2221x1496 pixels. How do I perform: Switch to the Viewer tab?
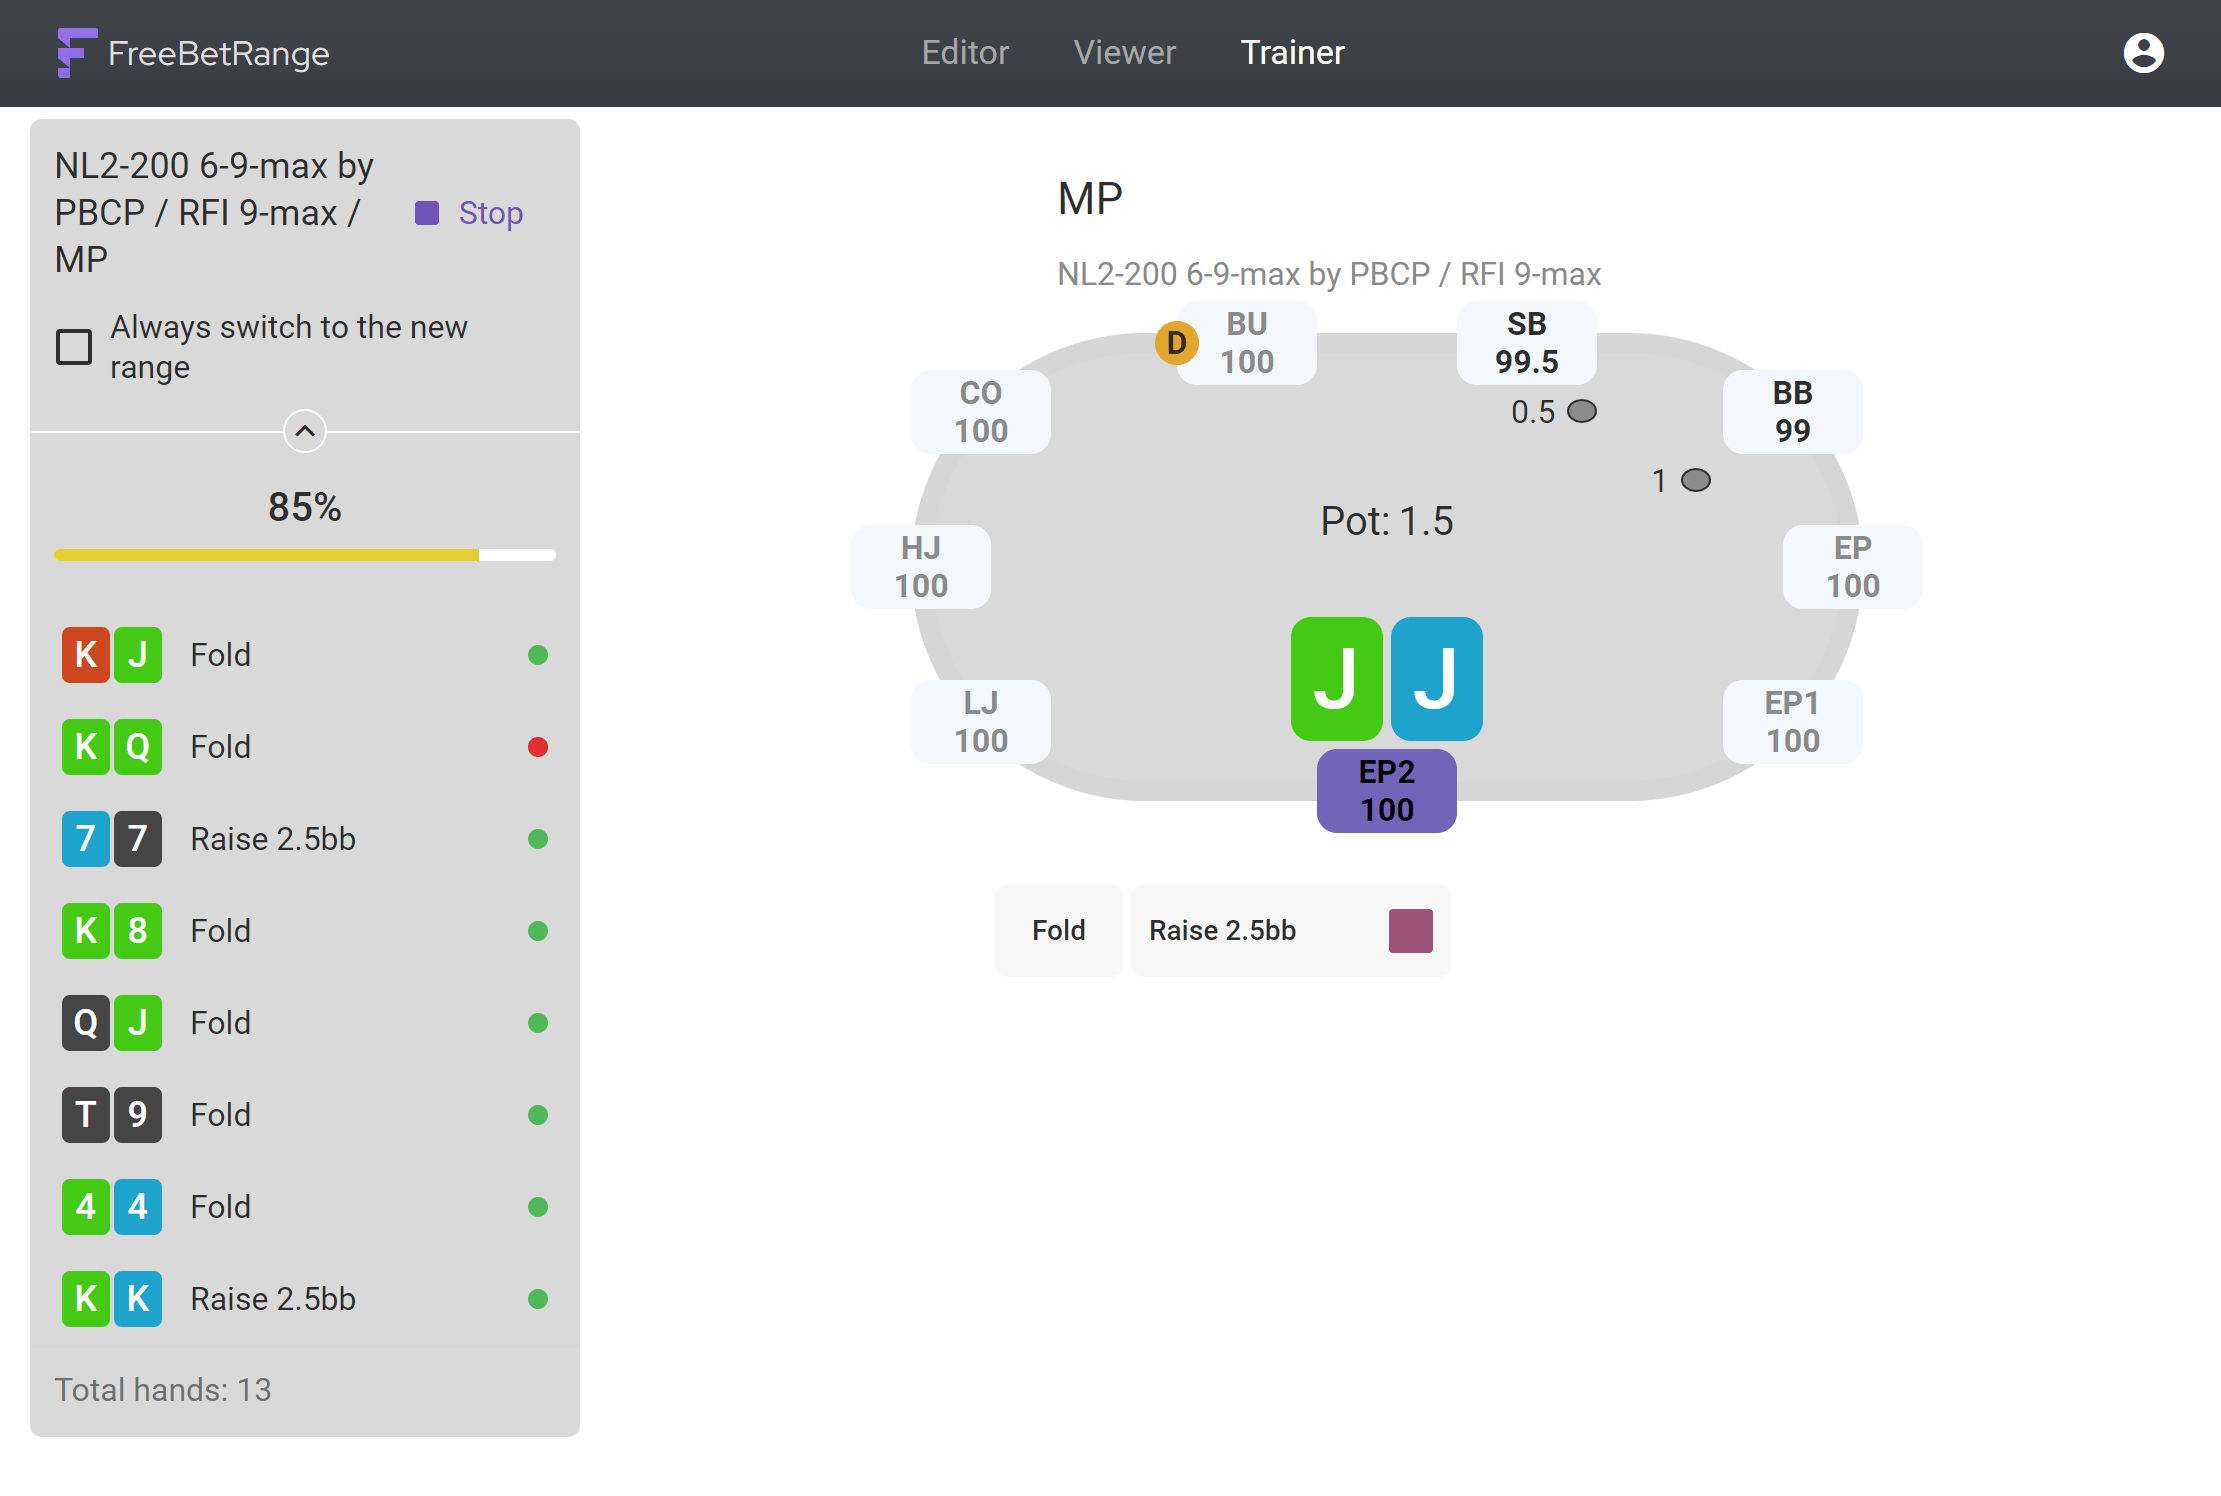pyautogui.click(x=1125, y=52)
